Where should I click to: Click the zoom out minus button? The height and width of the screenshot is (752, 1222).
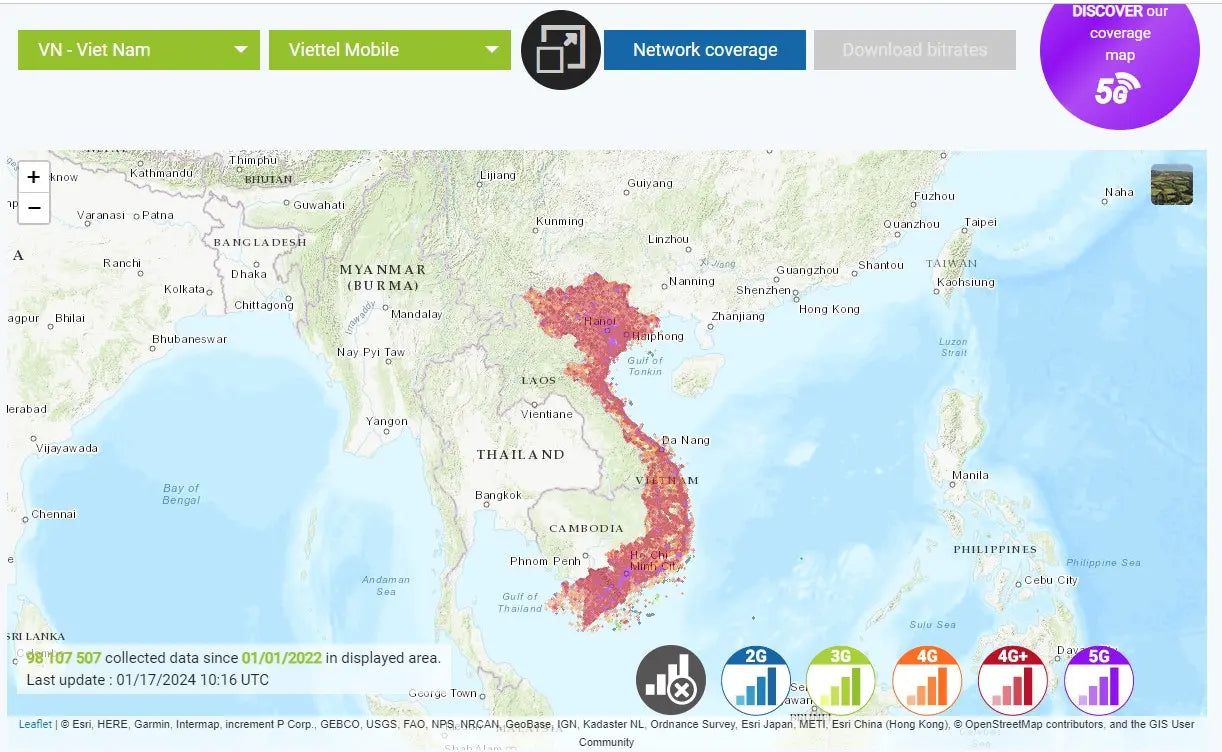(x=34, y=208)
